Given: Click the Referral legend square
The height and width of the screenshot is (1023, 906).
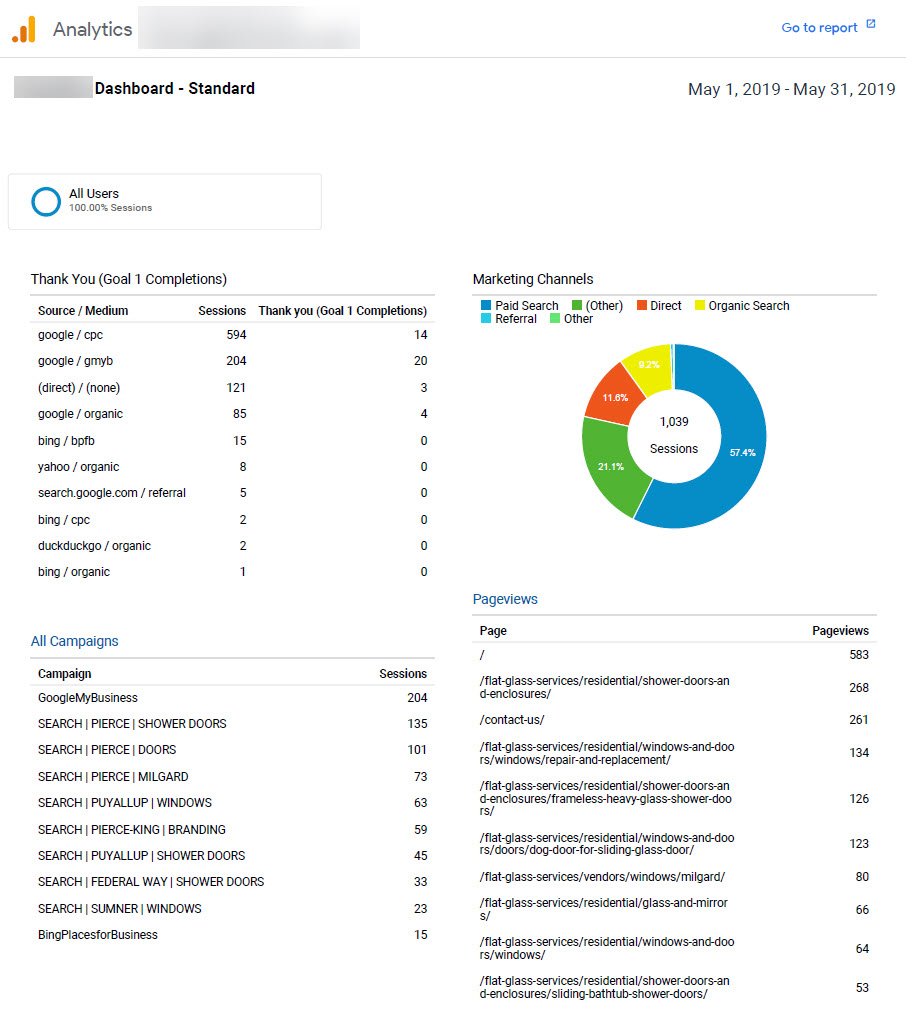Looking at the screenshot, I should coord(486,319).
